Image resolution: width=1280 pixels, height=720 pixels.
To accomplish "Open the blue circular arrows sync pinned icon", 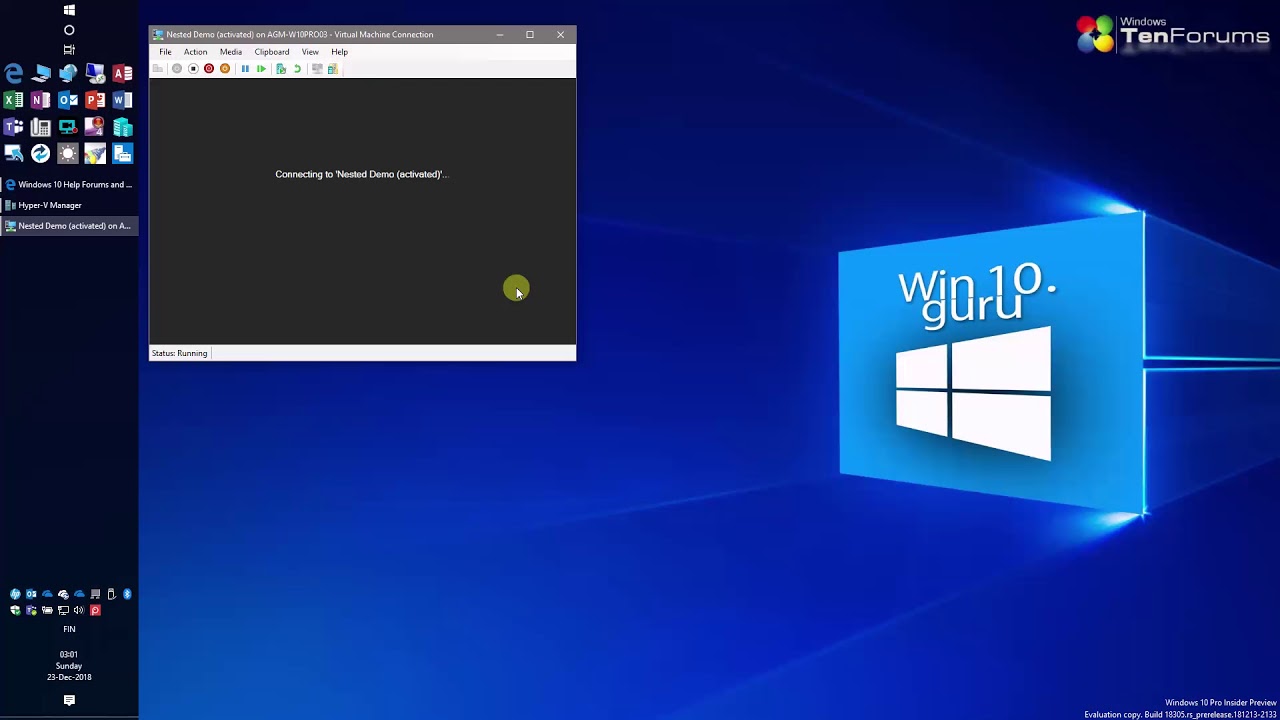I will click(x=40, y=153).
